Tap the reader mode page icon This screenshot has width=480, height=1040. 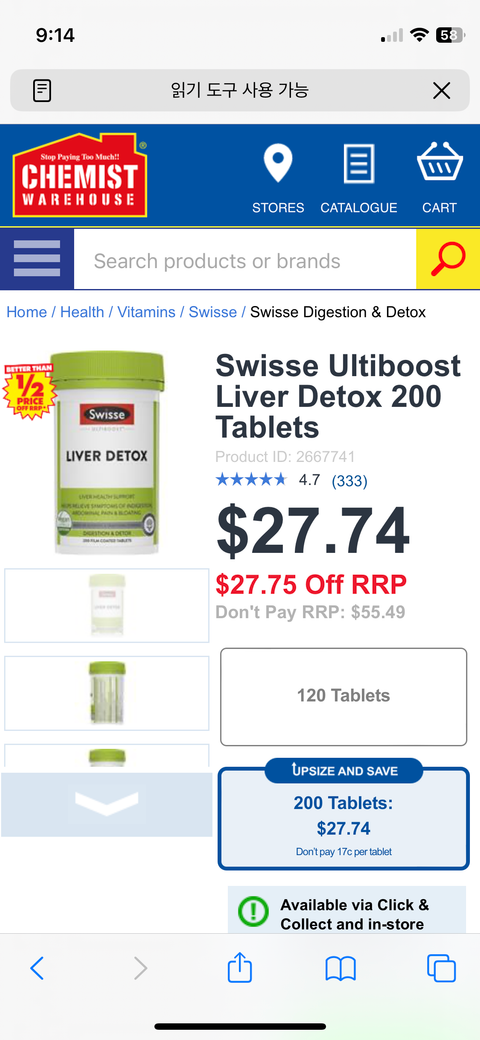[x=42, y=90]
